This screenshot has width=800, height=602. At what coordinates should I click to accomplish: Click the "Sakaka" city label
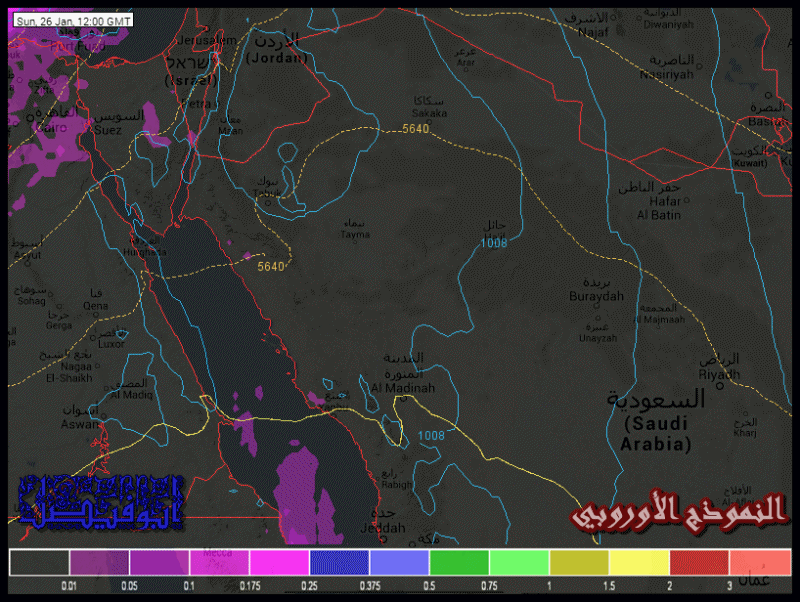tap(429, 113)
